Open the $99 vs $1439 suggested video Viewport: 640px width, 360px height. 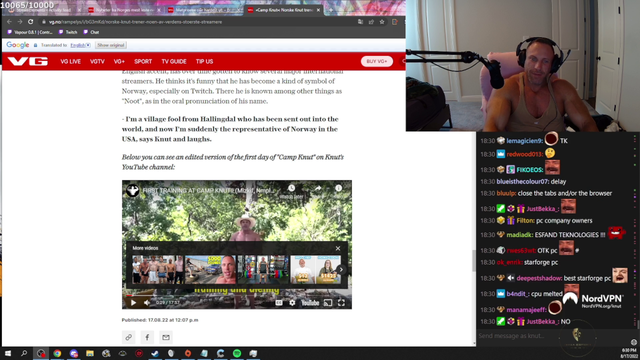[x=315, y=269]
